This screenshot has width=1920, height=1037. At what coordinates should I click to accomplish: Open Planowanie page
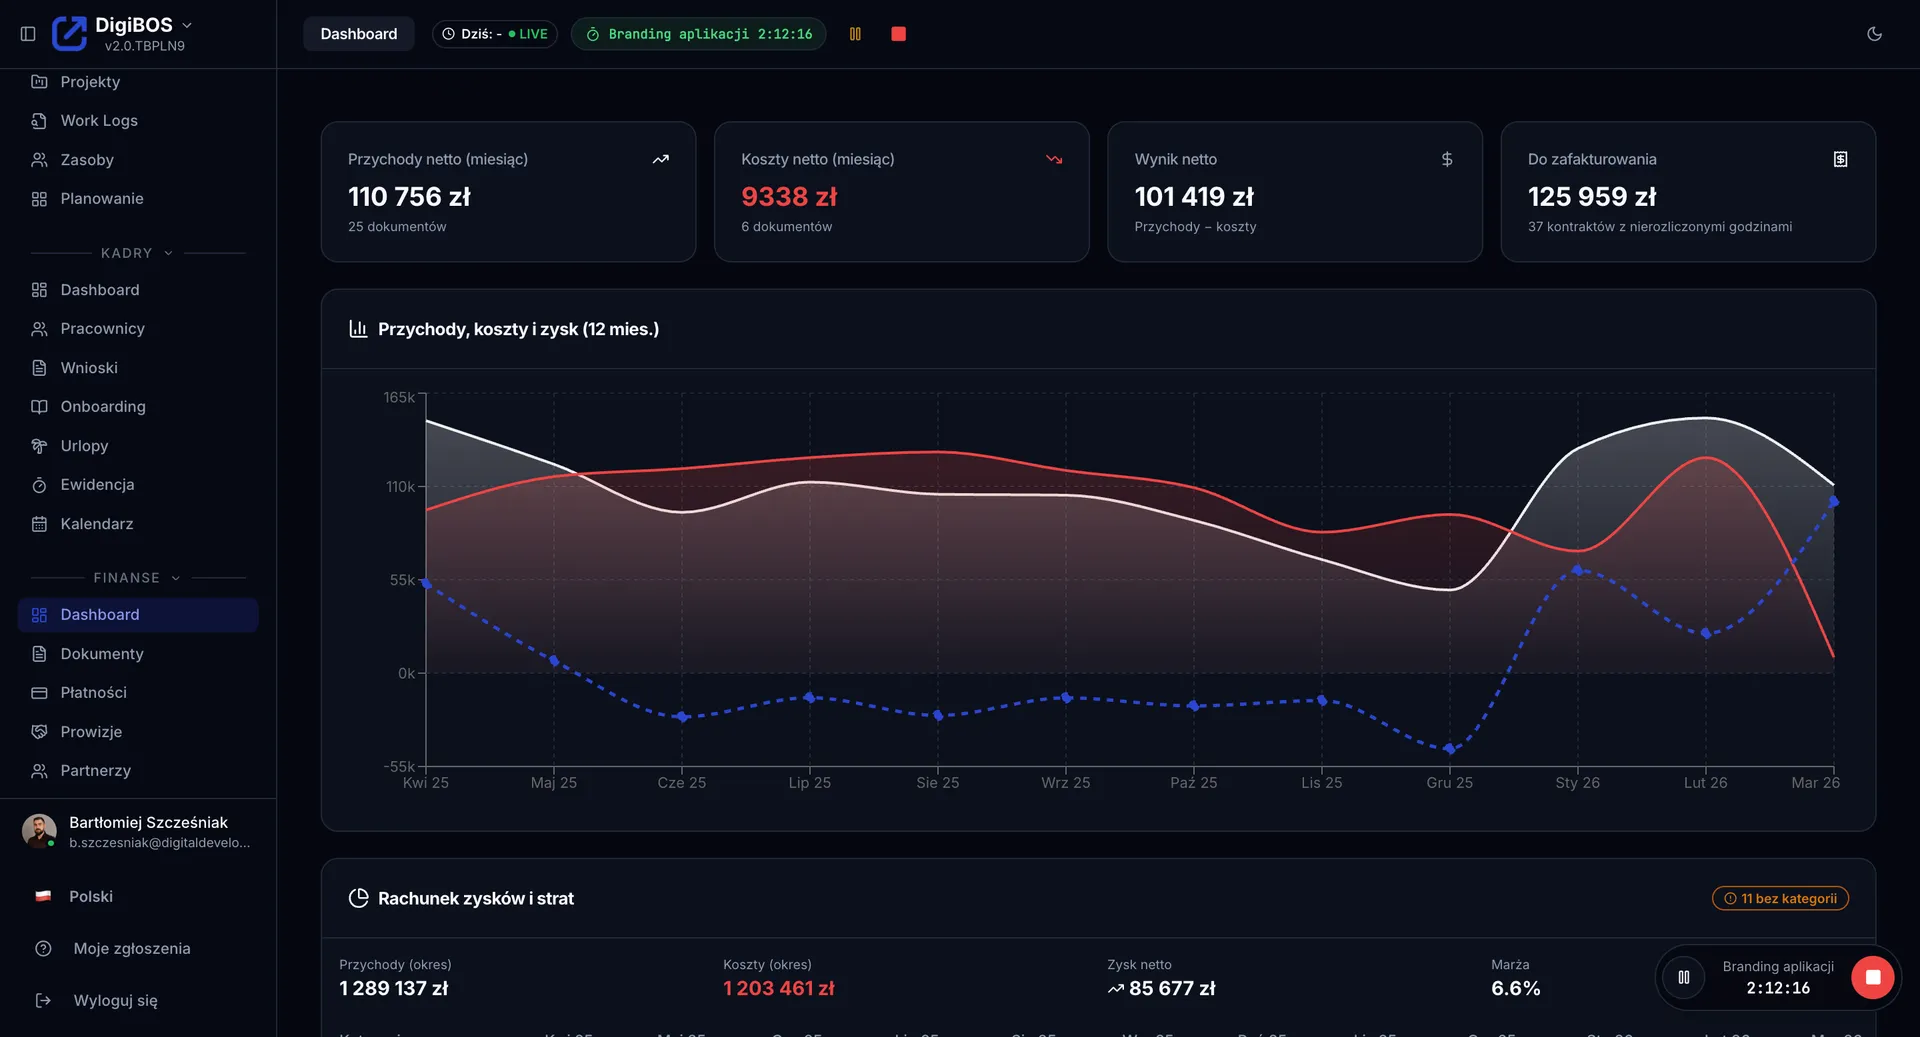138,199
